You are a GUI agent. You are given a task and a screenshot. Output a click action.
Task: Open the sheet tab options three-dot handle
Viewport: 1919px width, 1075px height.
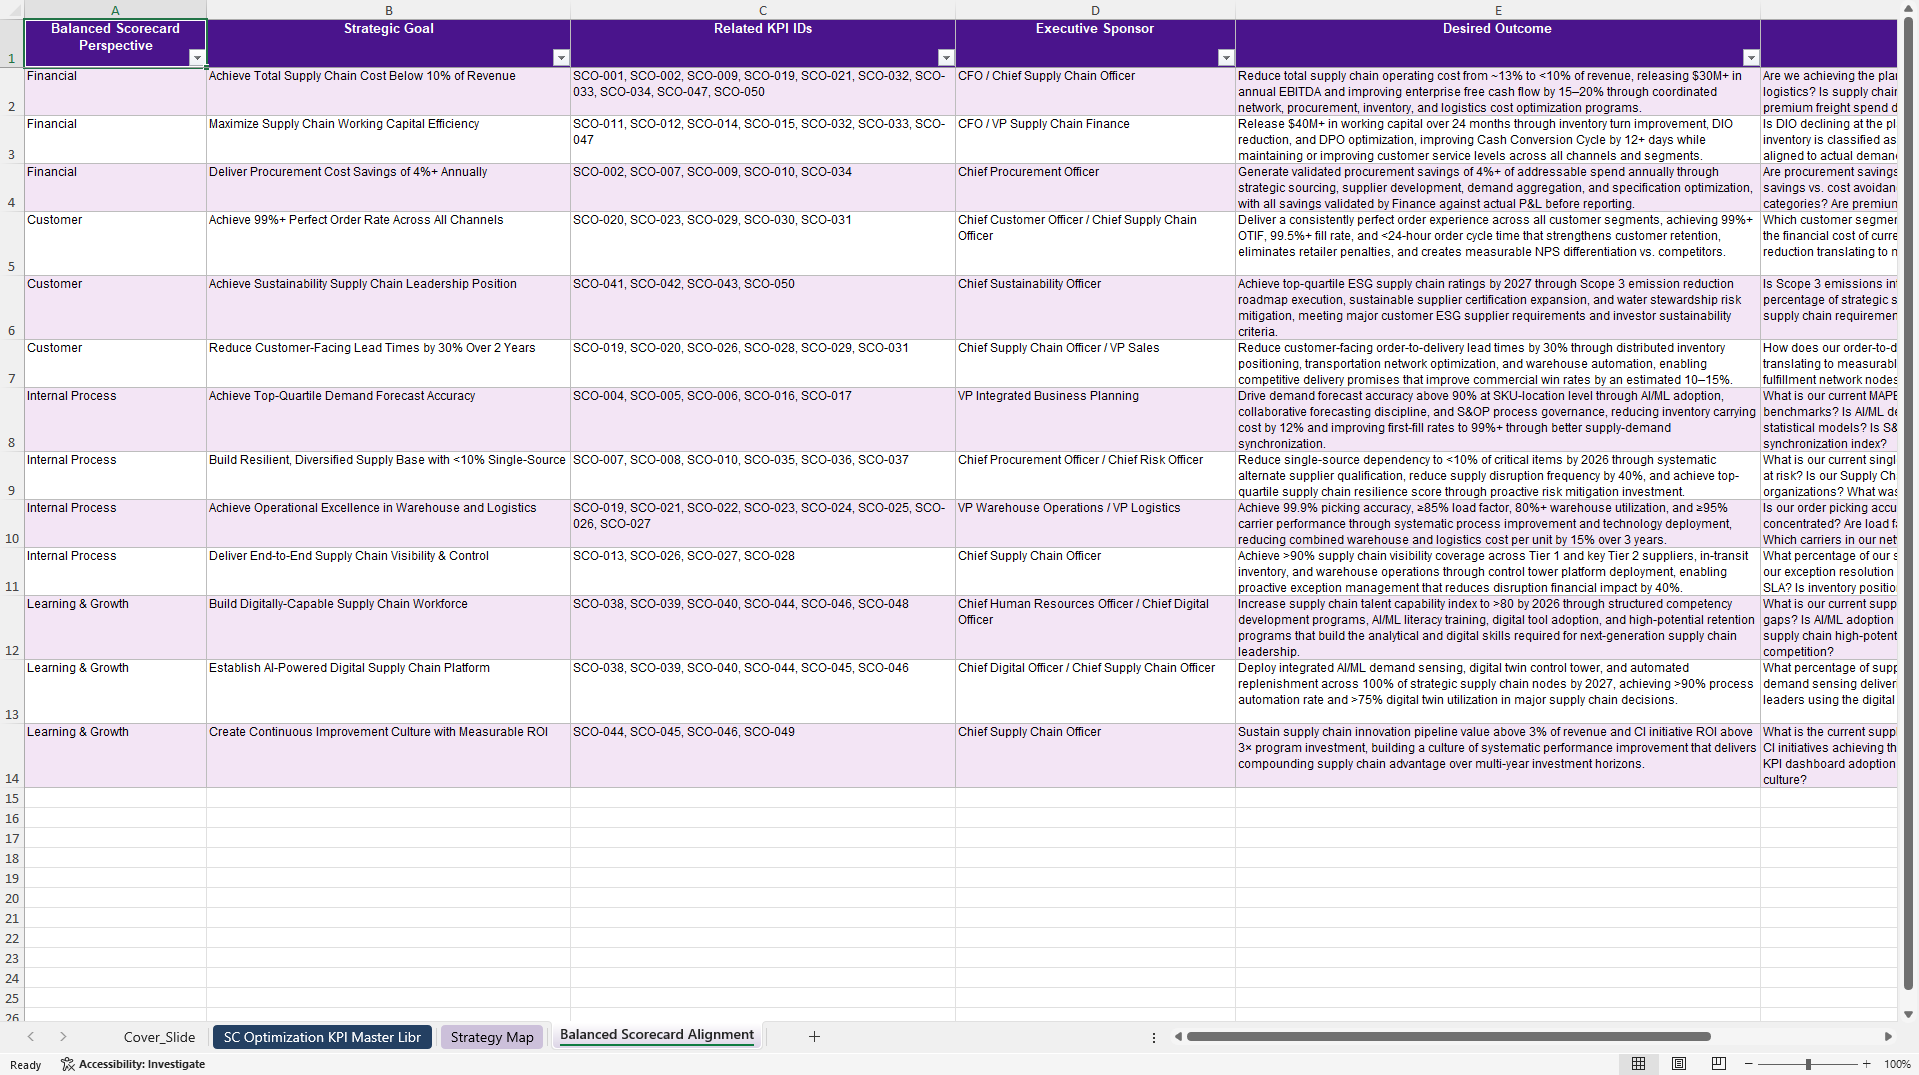click(1153, 1038)
